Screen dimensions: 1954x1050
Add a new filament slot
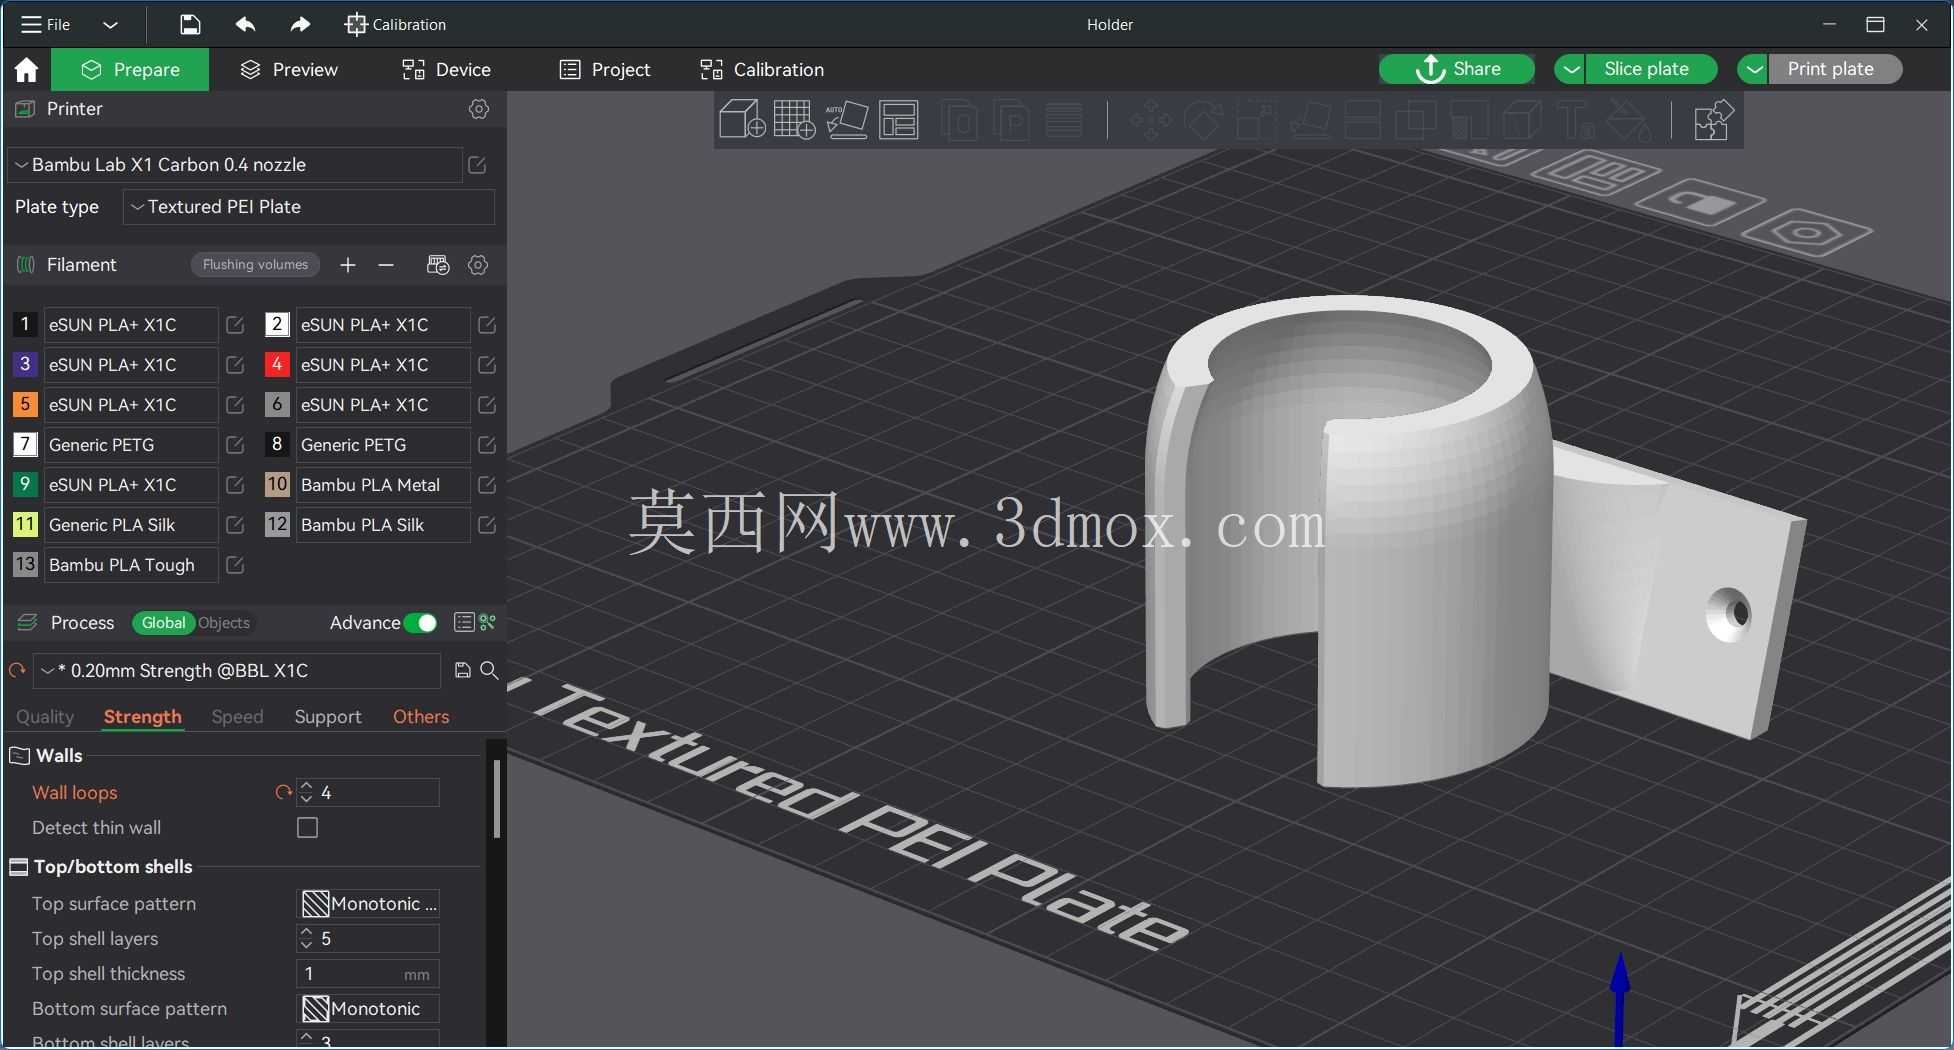pyautogui.click(x=347, y=265)
